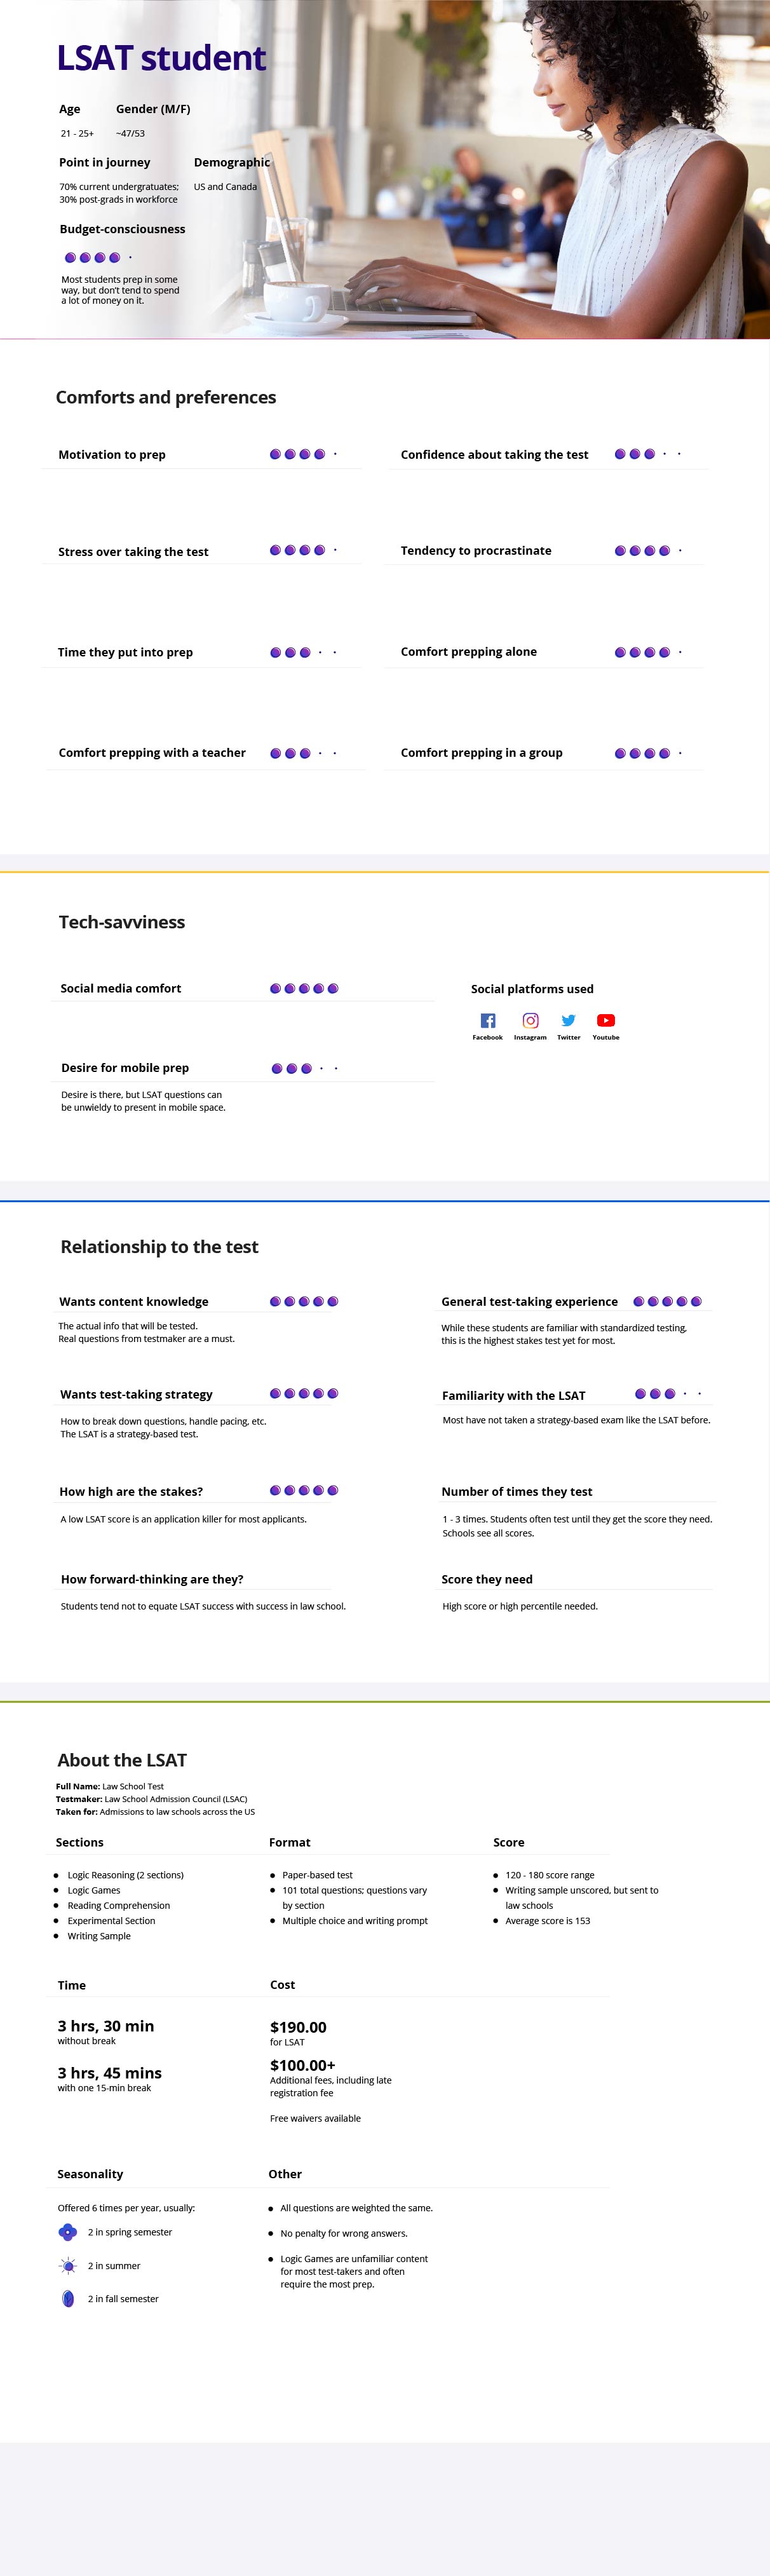
Task: Click the fall semester leaf icon
Action: [68, 2298]
